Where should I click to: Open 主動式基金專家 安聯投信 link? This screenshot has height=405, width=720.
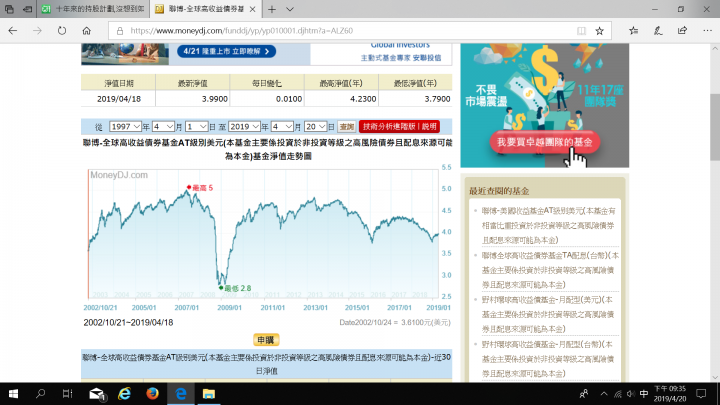pos(400,58)
